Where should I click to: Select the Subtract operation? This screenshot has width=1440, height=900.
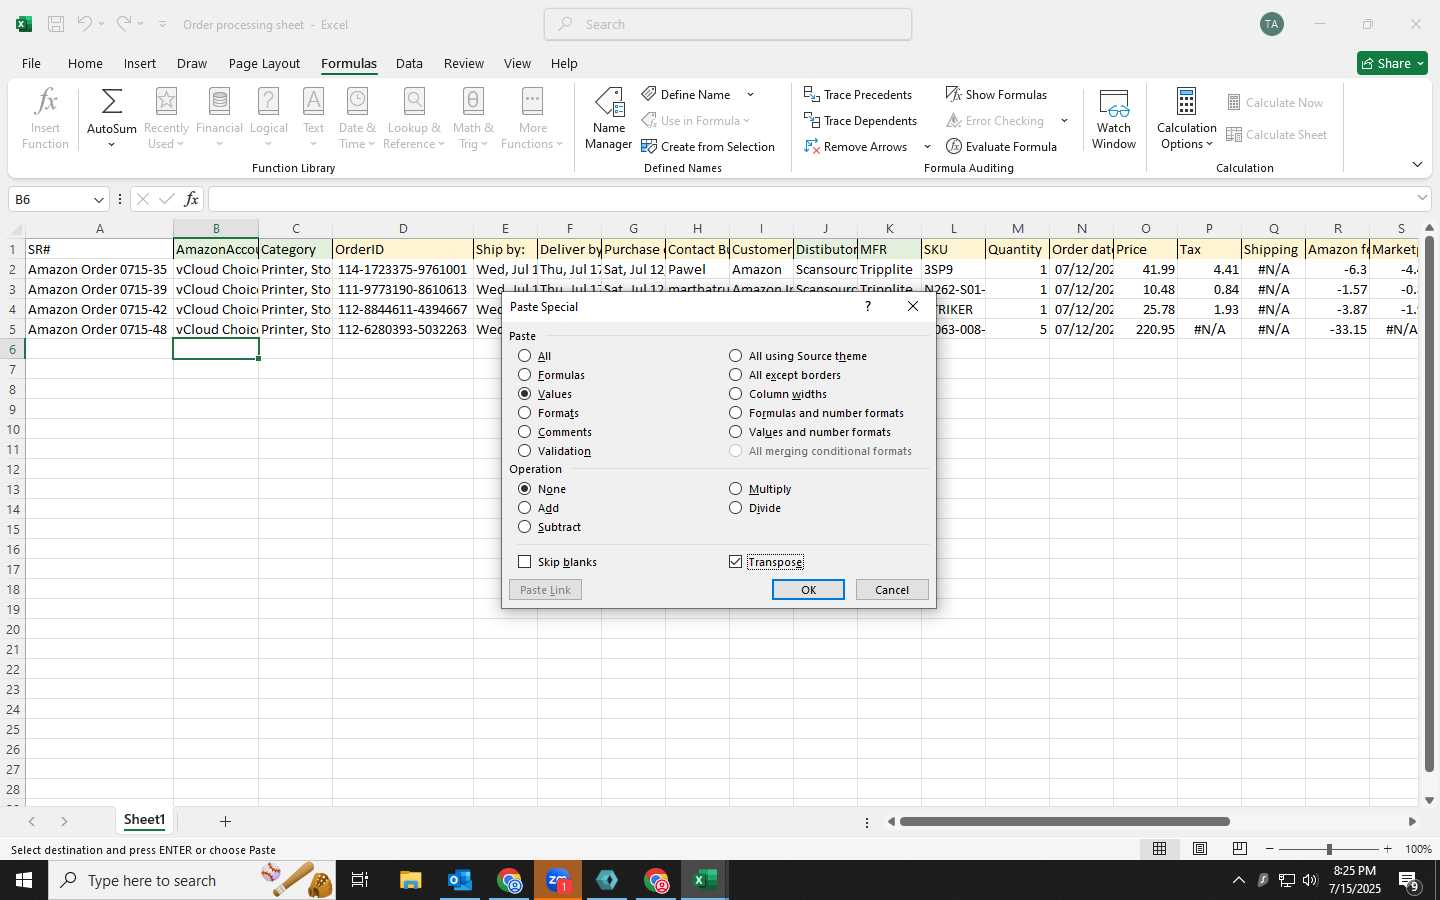(x=549, y=527)
